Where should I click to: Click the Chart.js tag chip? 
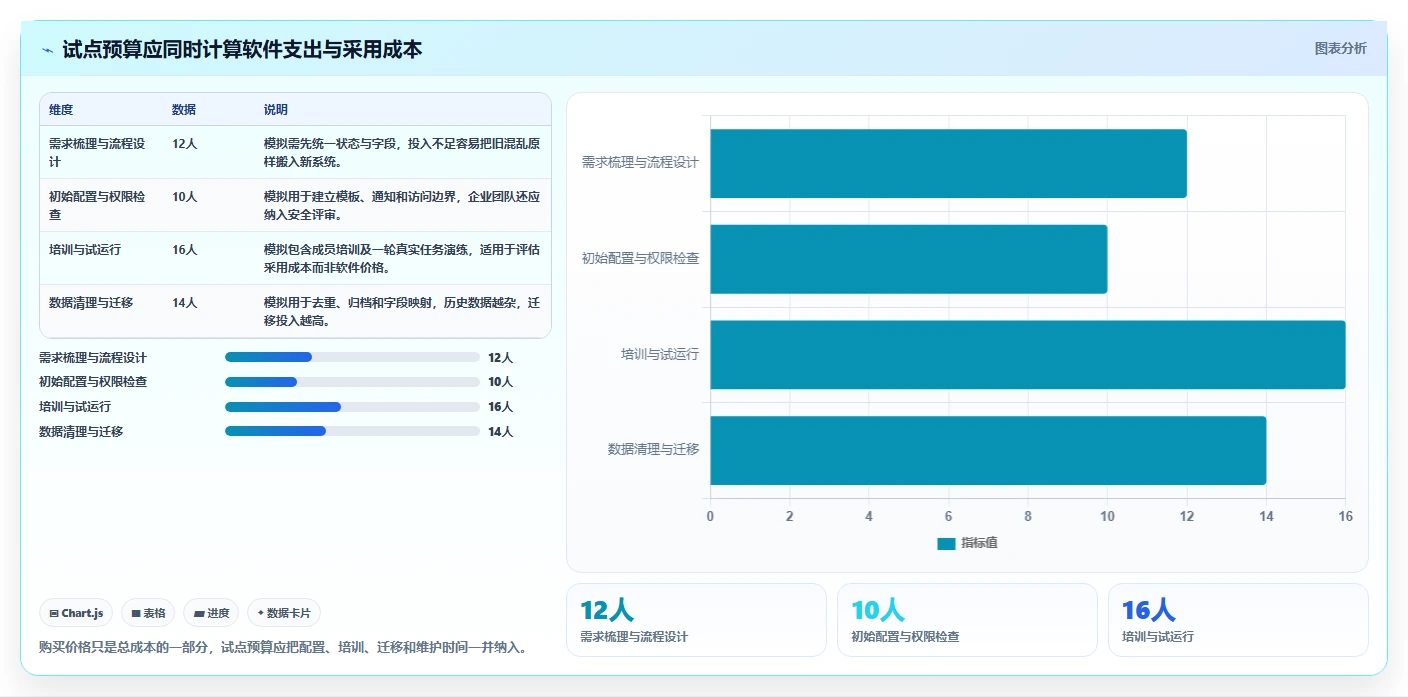click(x=76, y=613)
